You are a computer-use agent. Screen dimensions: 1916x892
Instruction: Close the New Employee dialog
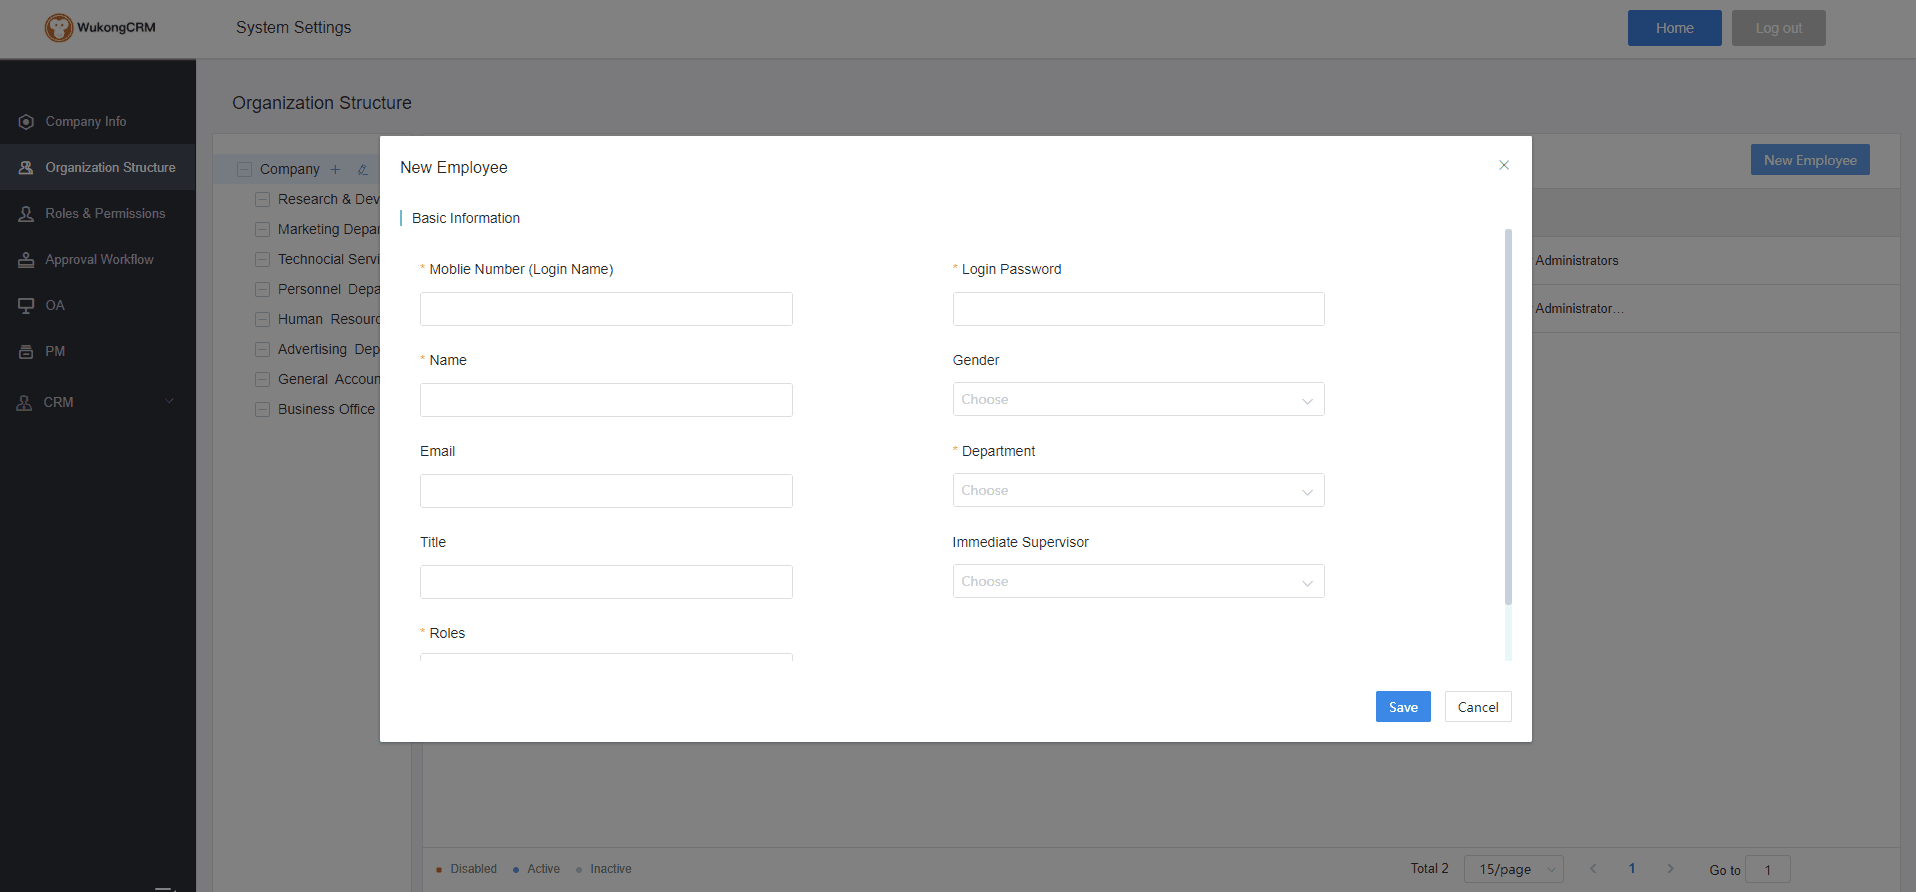[1504, 165]
